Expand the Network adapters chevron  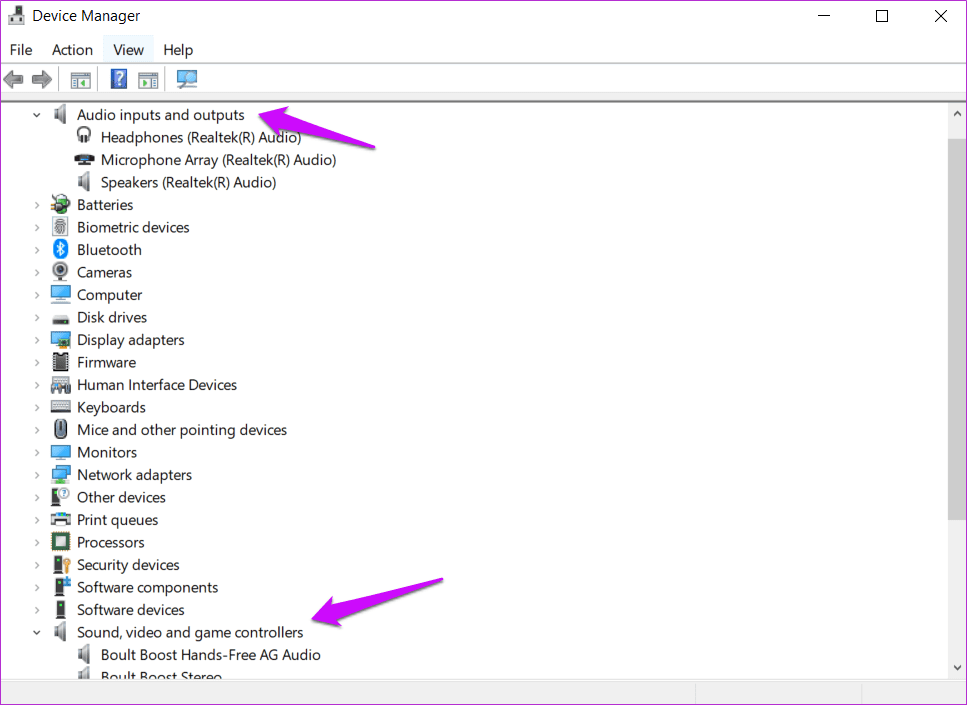[37, 475]
